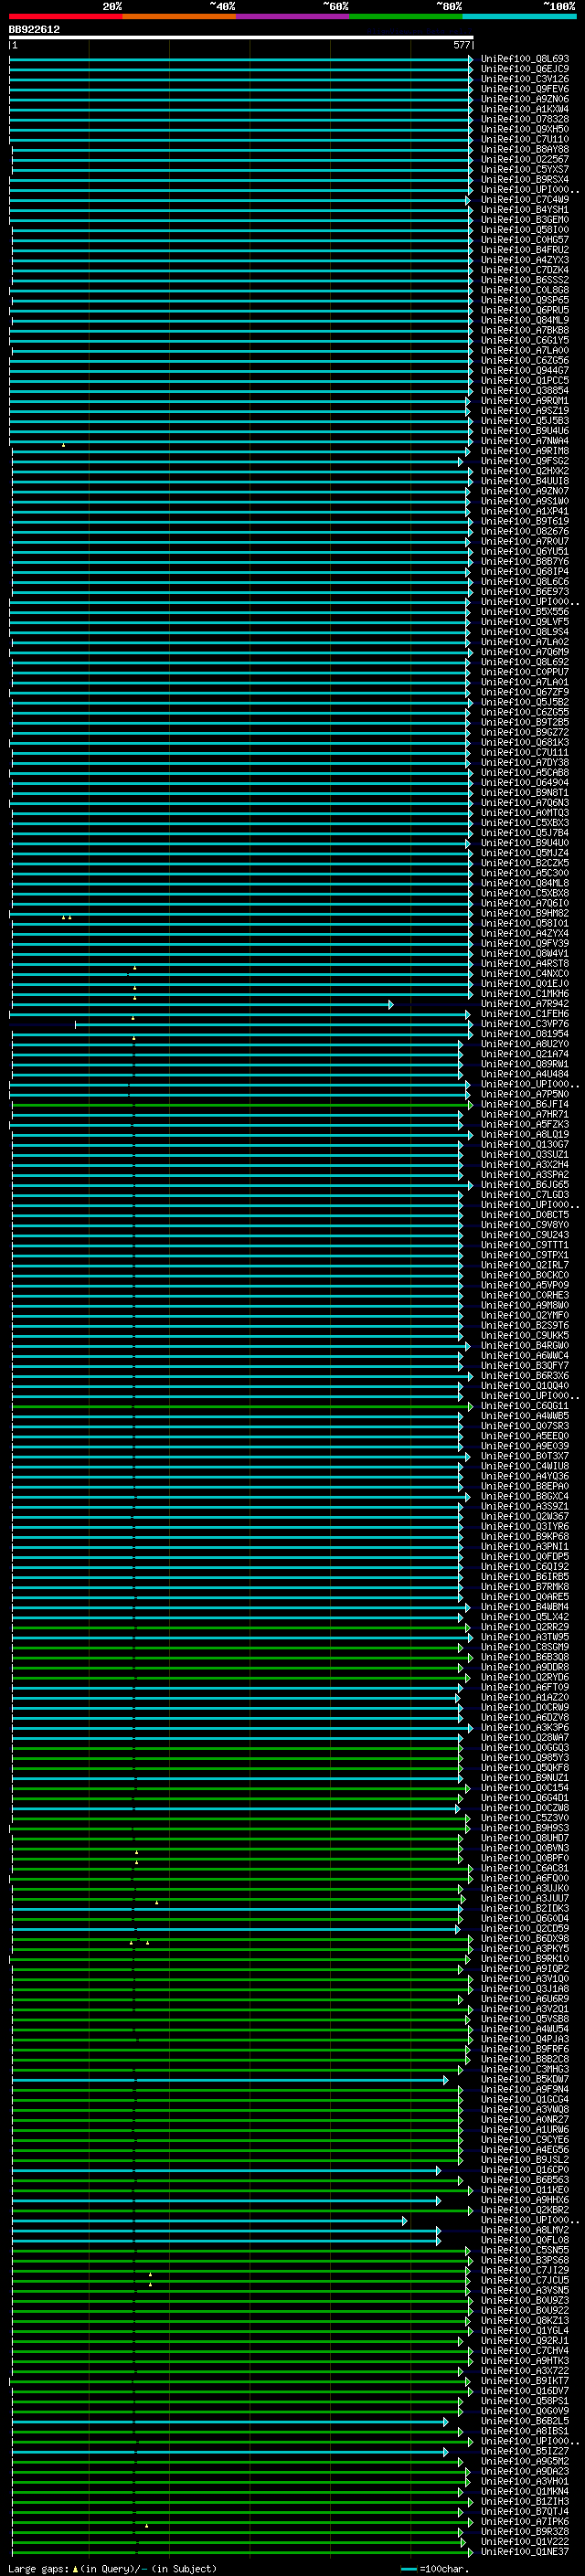Screen dimensions: 585x2576
Task: Select the UniRef100_A7LA00 label
Action: 525,350
